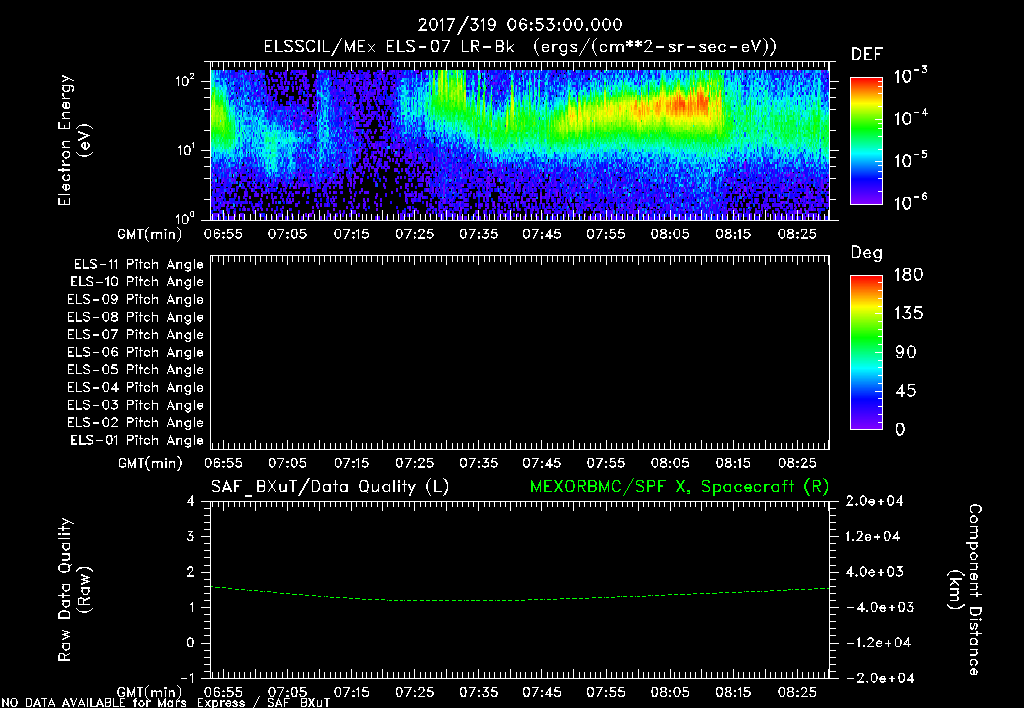Screen dimensions: 1024x708
Task: Click GMT(min) label of the pitch angle panel
Action: 150,464
